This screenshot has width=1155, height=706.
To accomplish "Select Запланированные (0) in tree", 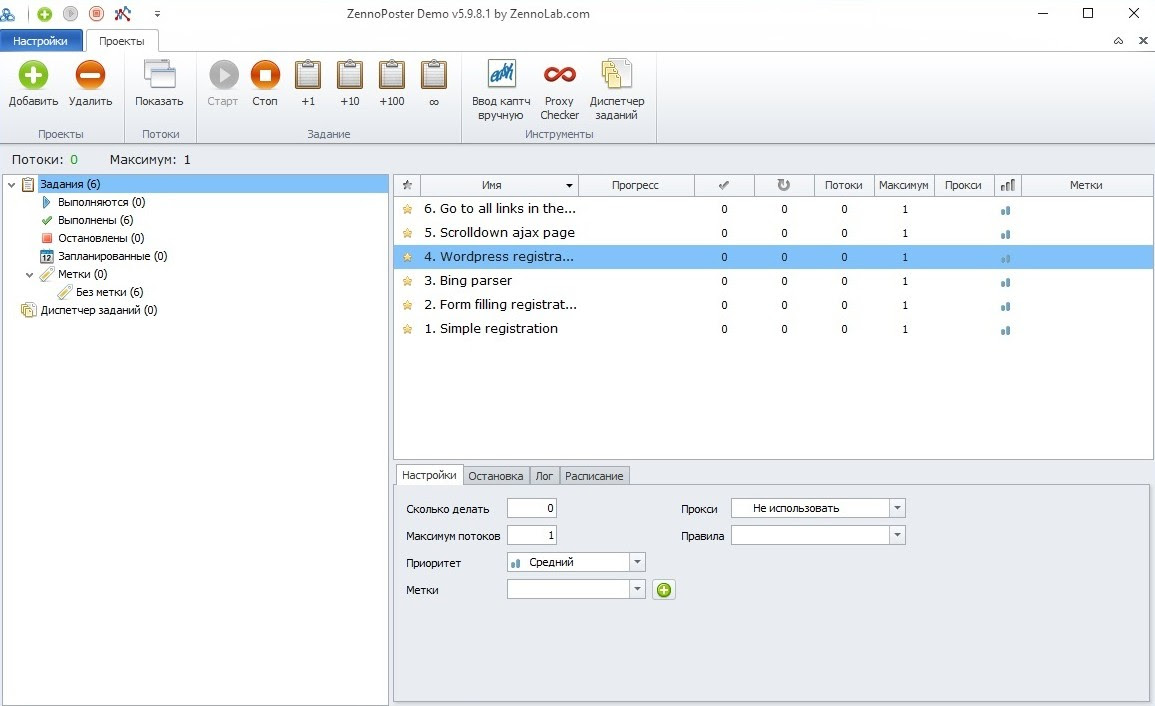I will [113, 256].
